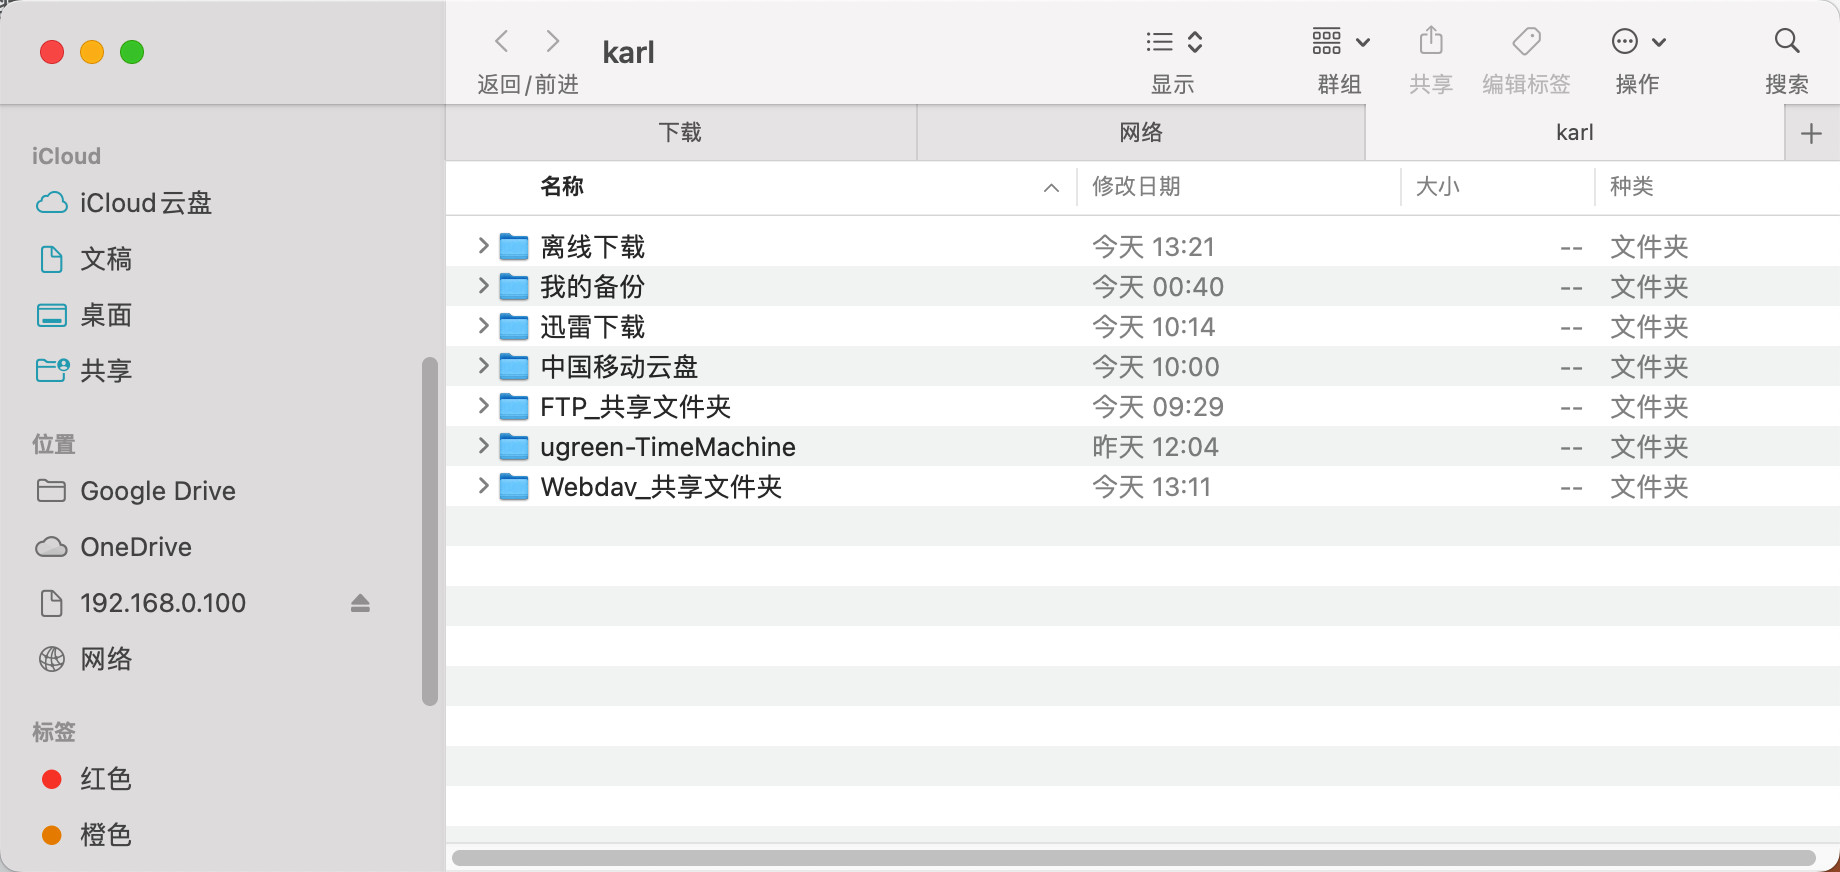Image resolution: width=1840 pixels, height=872 pixels.
Task: Click the 网络 globe icon in sidebar
Action: (52, 659)
